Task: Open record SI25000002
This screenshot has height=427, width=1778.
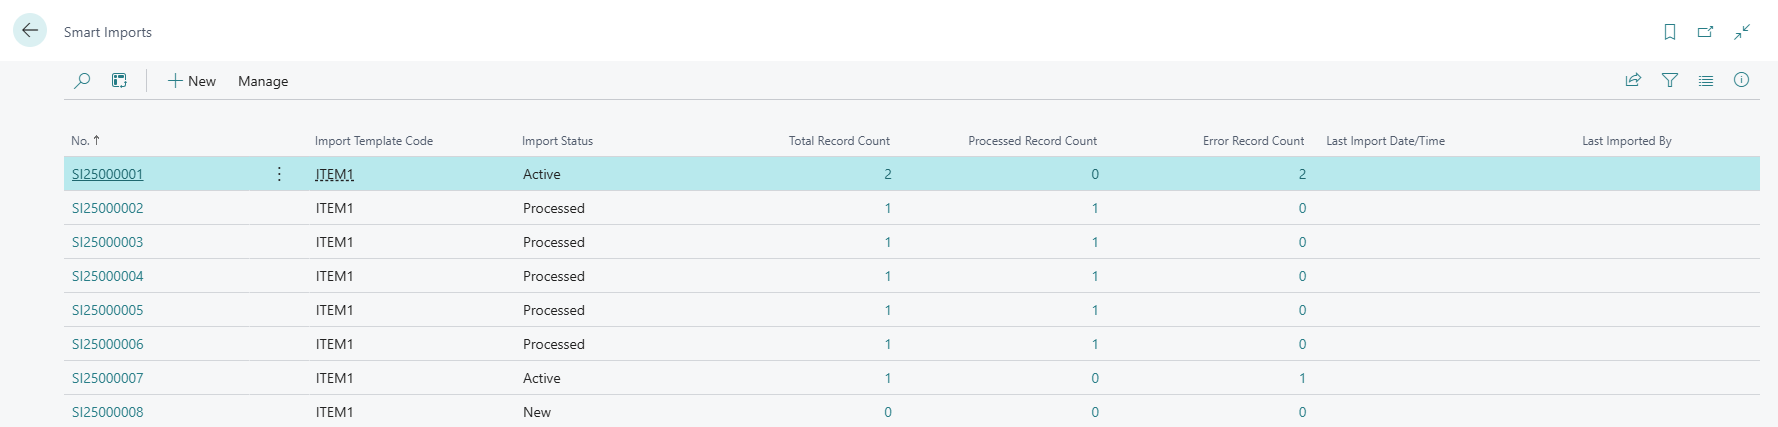Action: pos(107,208)
